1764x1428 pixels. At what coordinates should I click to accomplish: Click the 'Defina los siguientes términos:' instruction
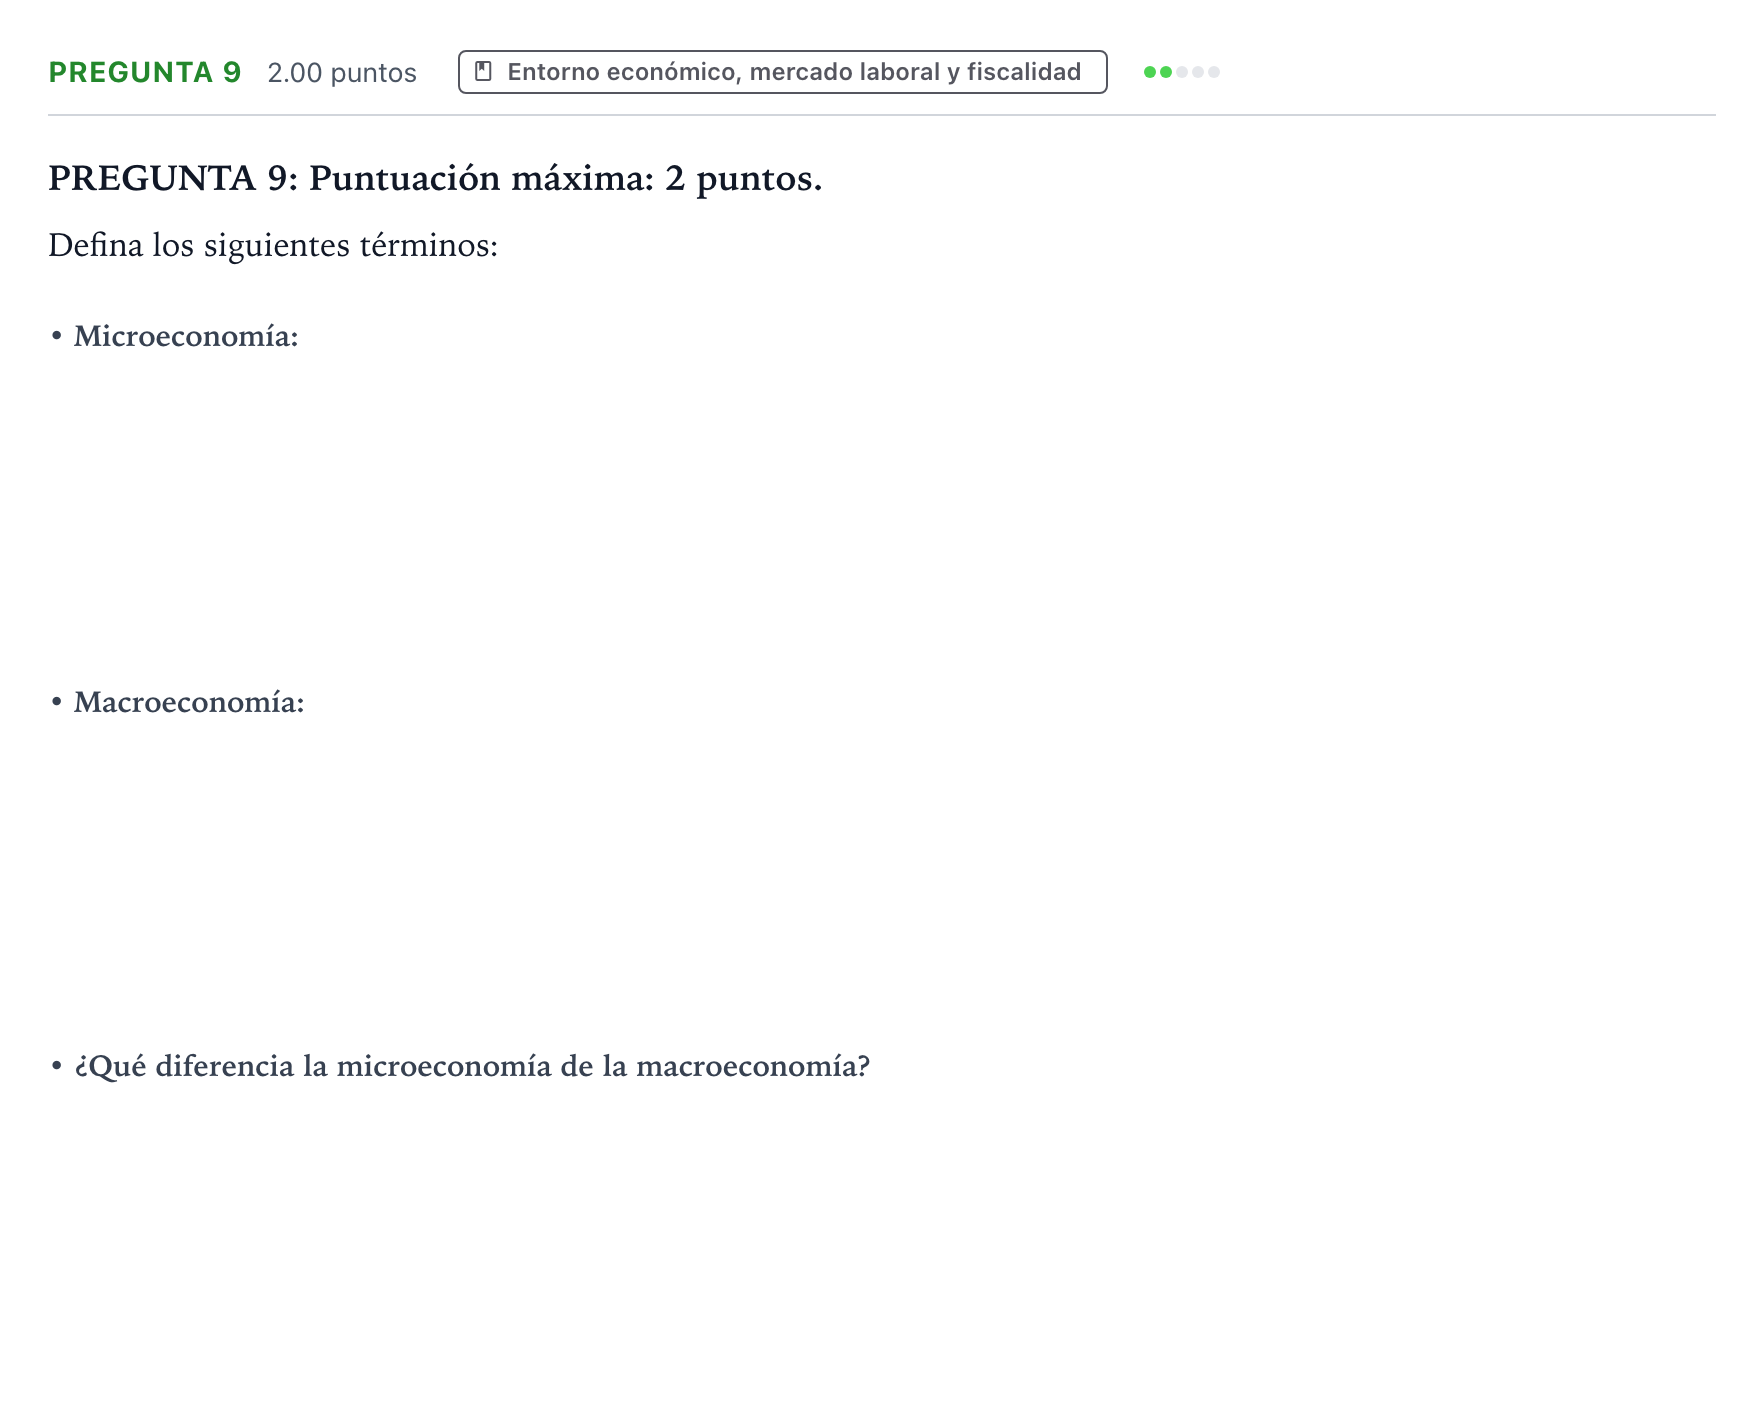273,246
